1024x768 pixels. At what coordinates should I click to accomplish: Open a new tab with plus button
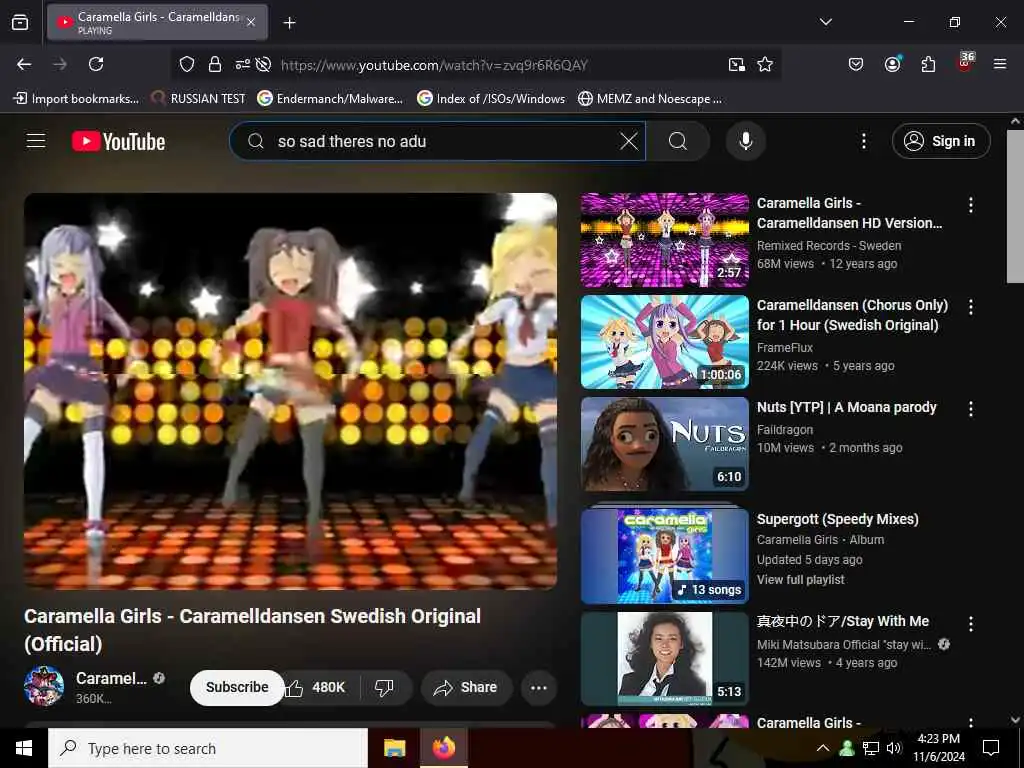click(289, 23)
